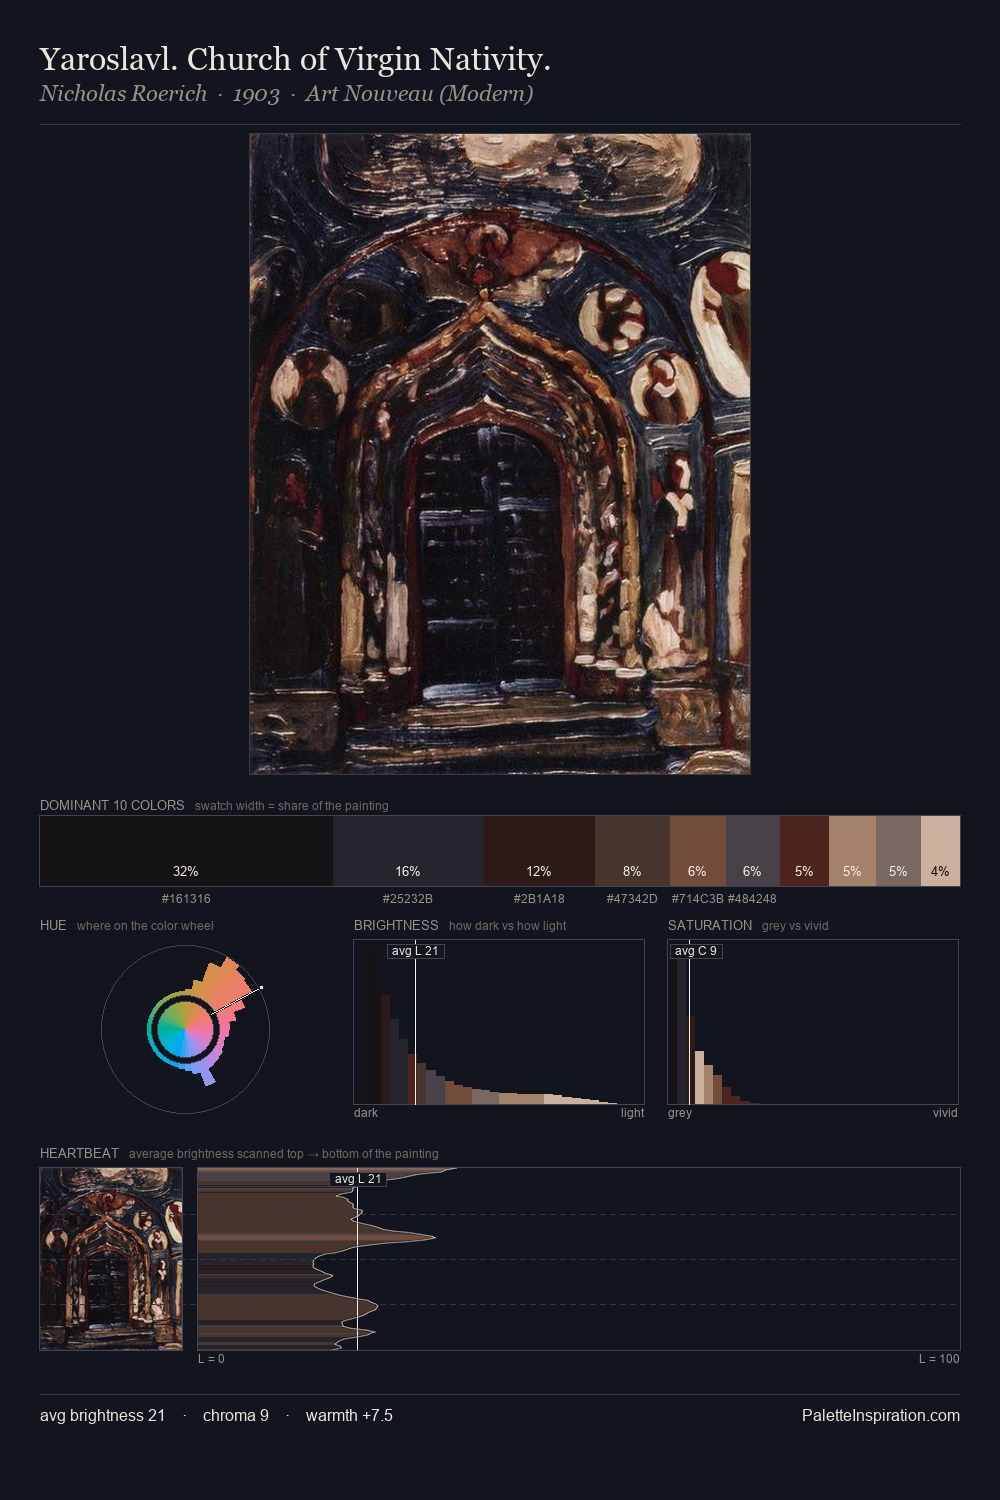This screenshot has width=1000, height=1500.
Task: Select the 6% grey-purple swatch
Action: (752, 851)
